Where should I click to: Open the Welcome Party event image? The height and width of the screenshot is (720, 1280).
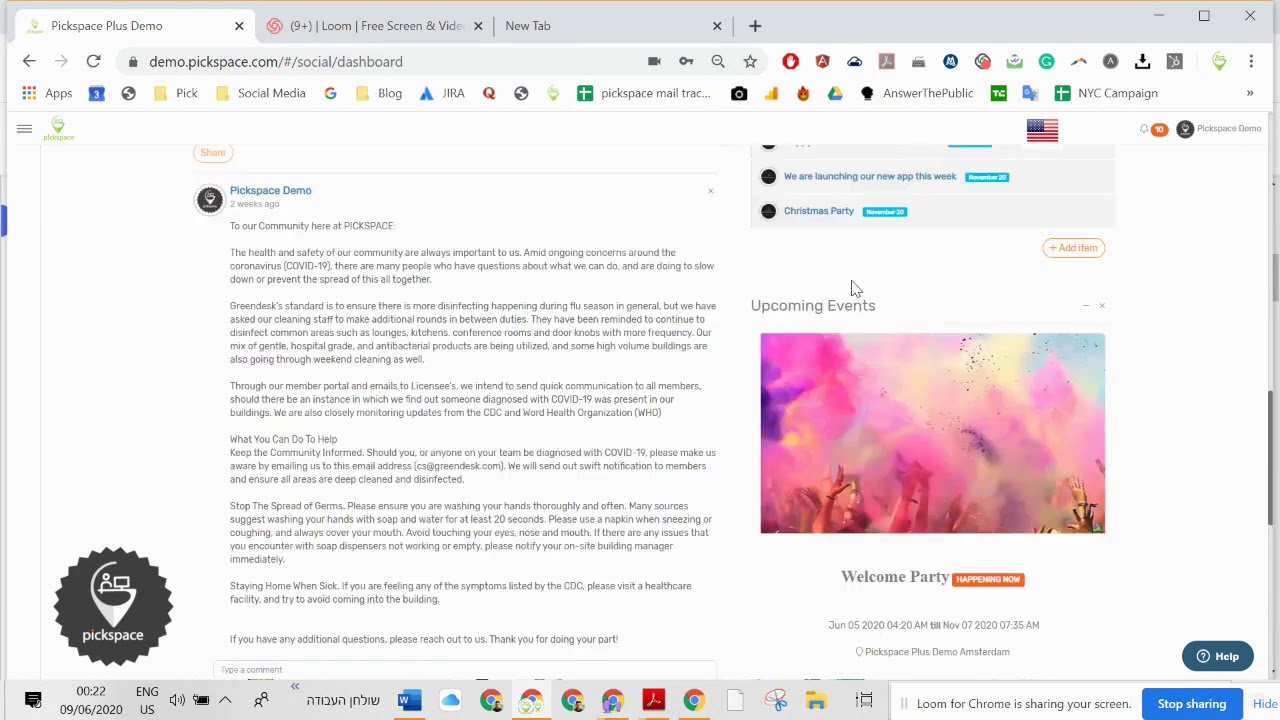(x=932, y=433)
